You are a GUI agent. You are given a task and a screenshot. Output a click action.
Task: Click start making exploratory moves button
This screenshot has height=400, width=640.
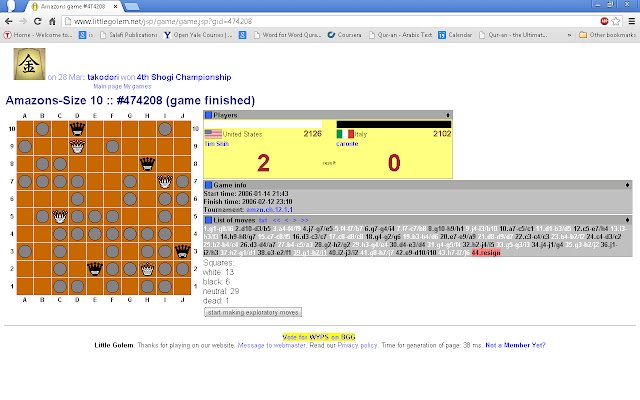[253, 312]
